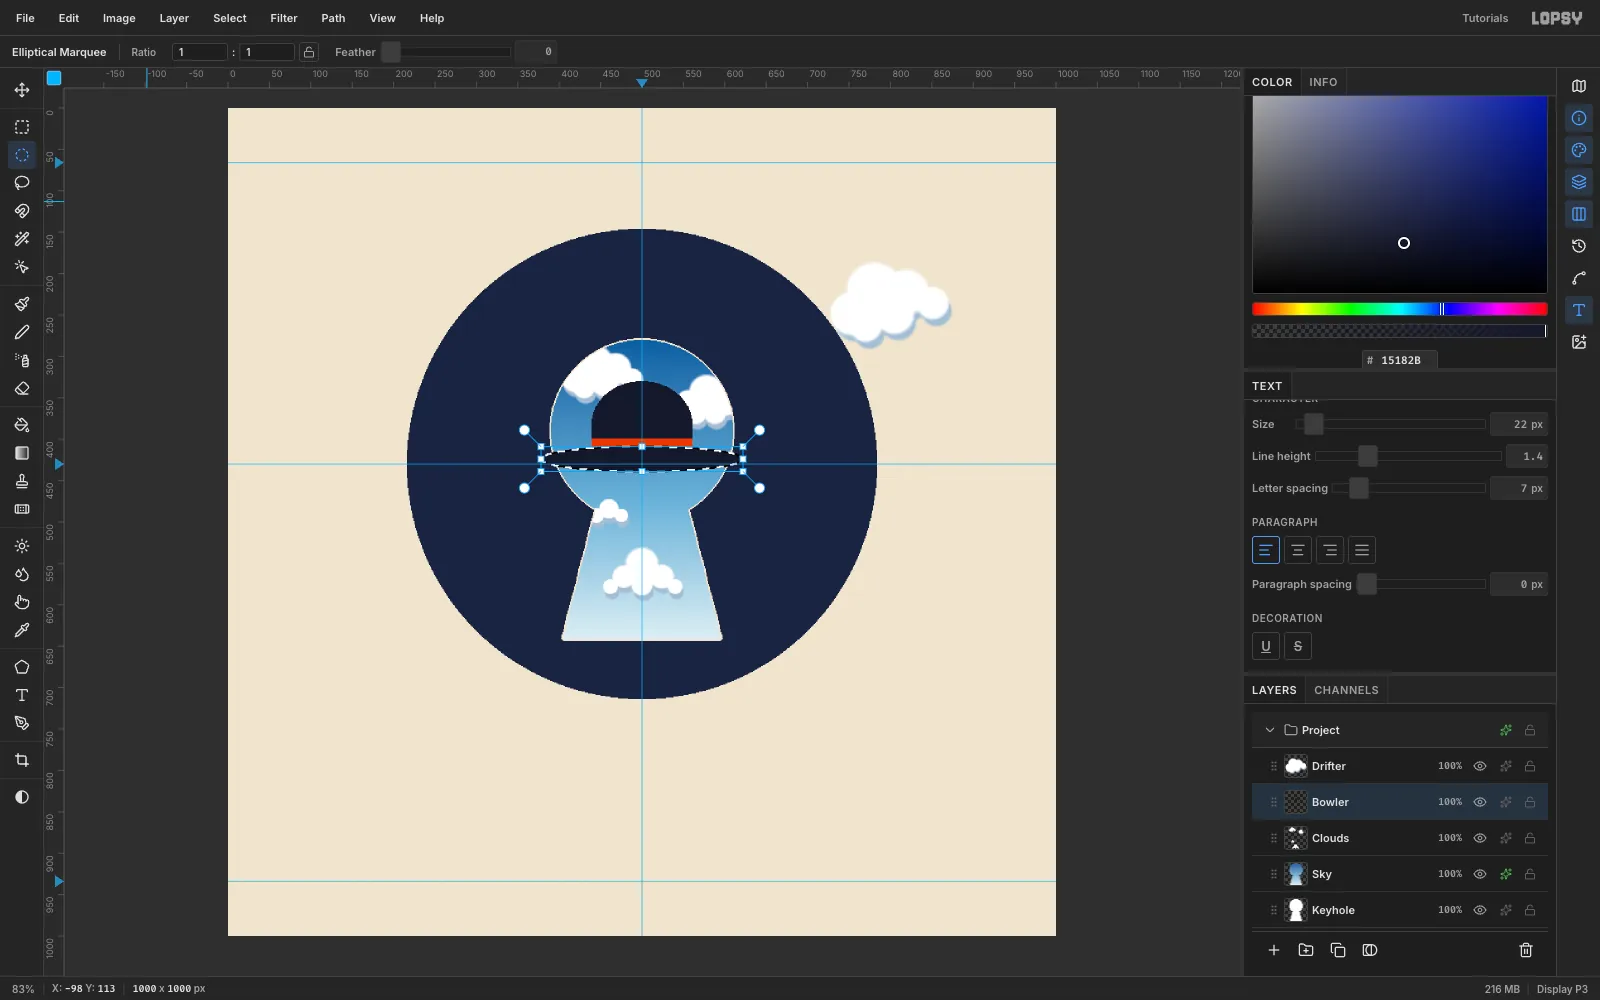
Task: Add a new layer with plus icon
Action: coord(1274,950)
